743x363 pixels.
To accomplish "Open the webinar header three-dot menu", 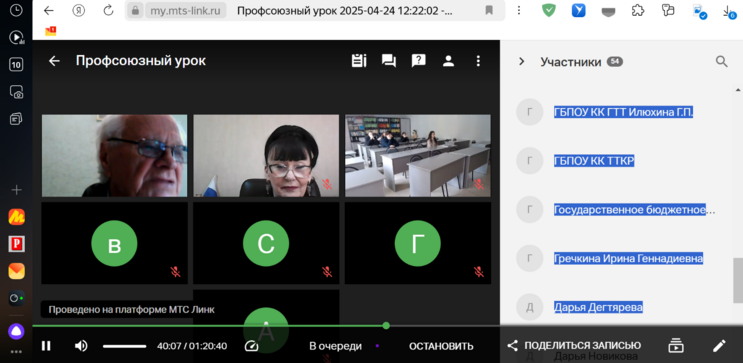I will 478,61.
